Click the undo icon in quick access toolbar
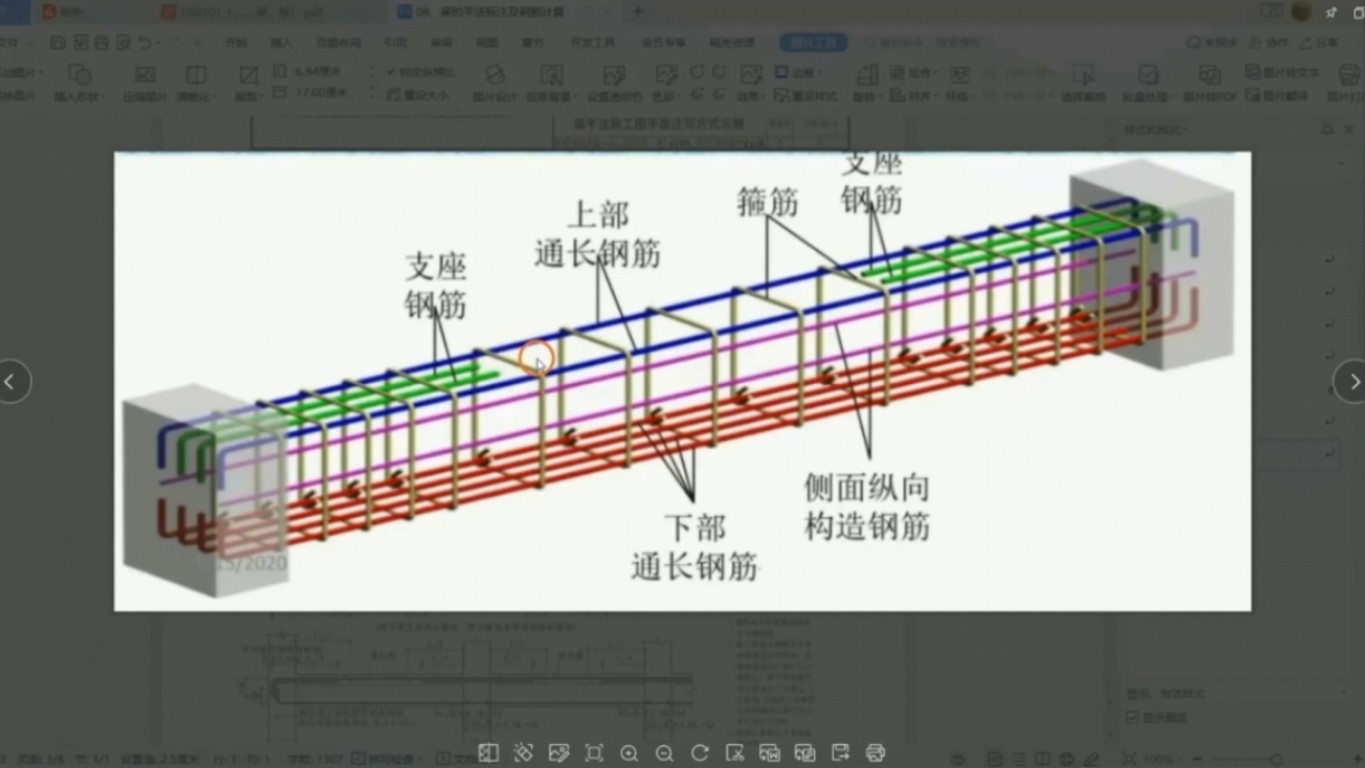The image size is (1365, 768). click(145, 43)
